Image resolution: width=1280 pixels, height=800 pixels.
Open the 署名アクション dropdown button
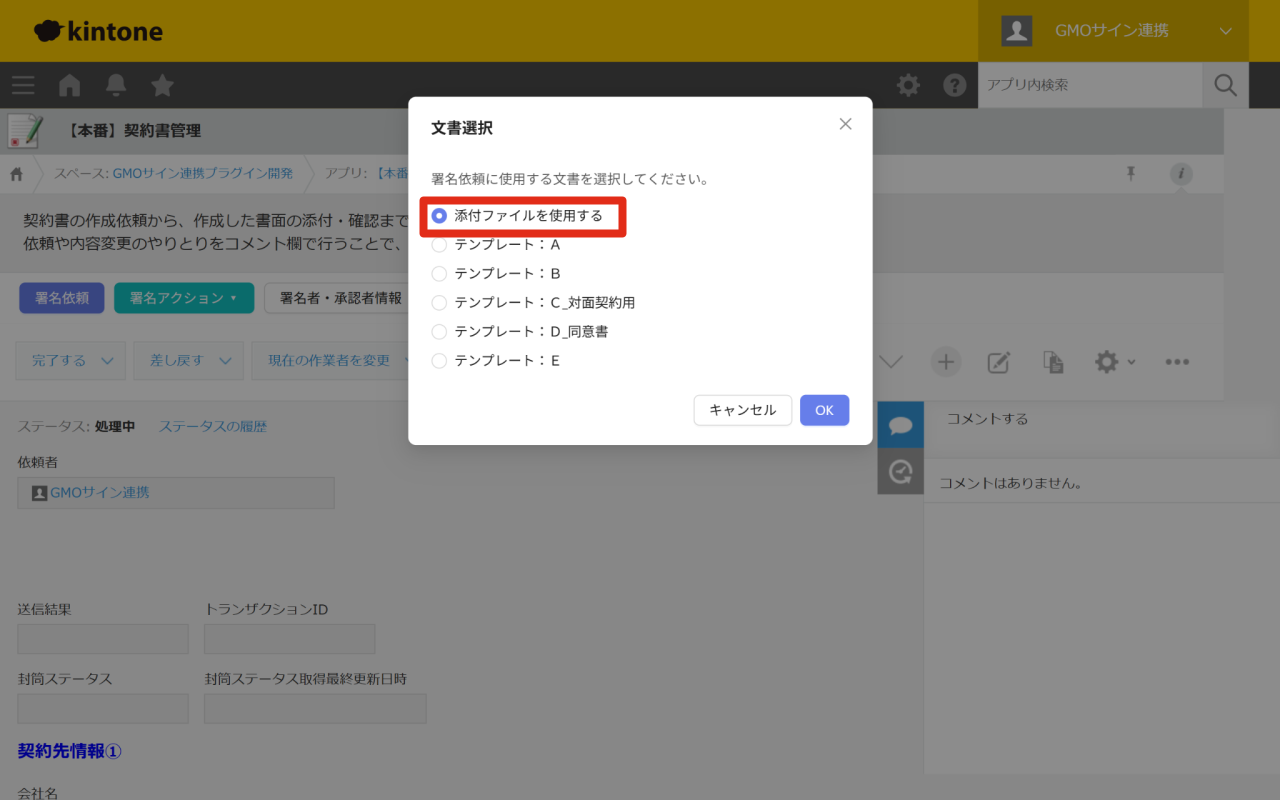pos(184,298)
